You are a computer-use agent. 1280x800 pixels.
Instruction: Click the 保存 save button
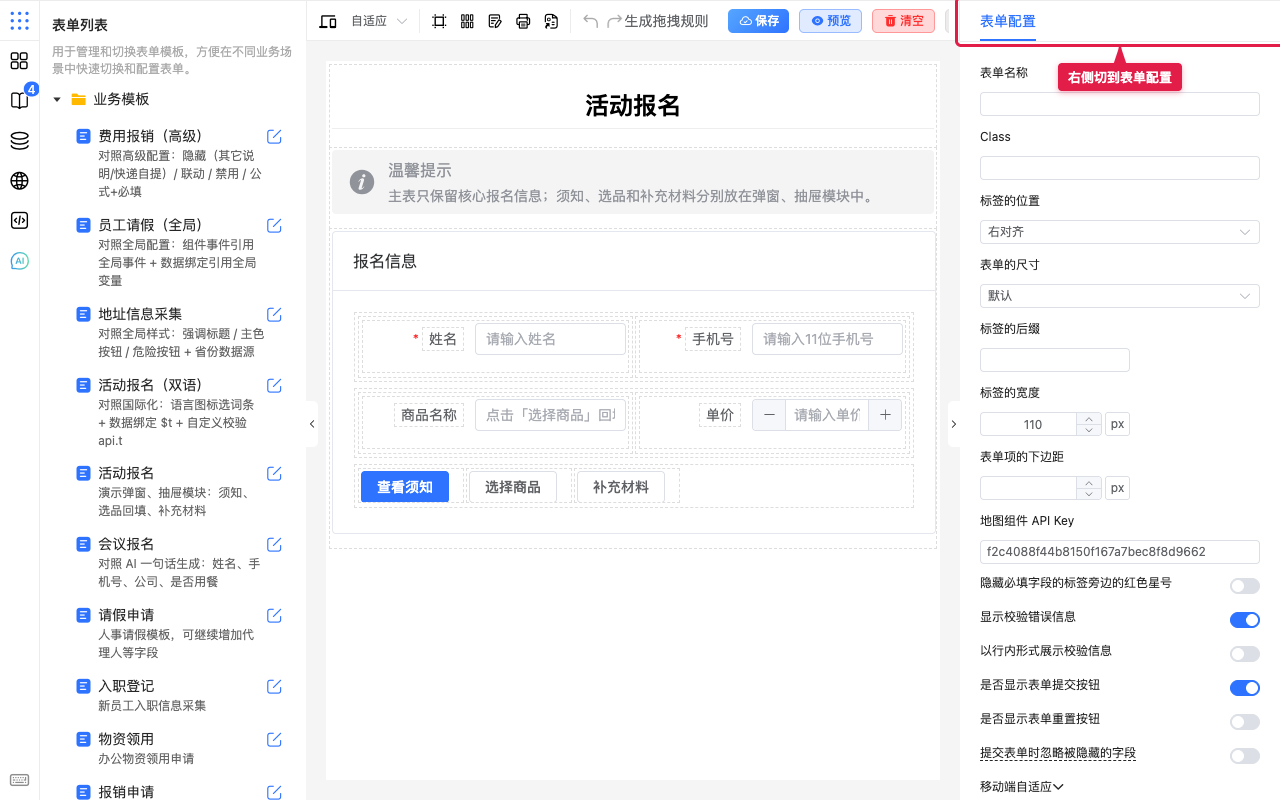(758, 21)
